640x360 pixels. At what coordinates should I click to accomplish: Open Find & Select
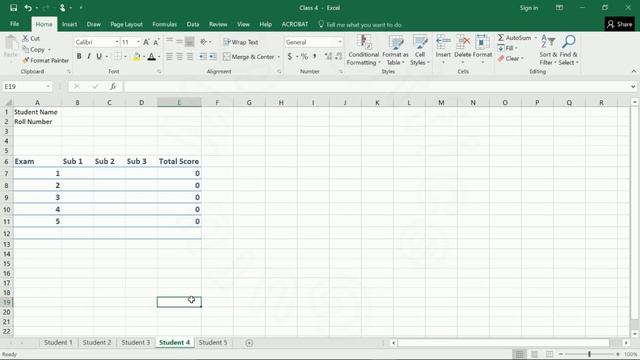pos(569,50)
